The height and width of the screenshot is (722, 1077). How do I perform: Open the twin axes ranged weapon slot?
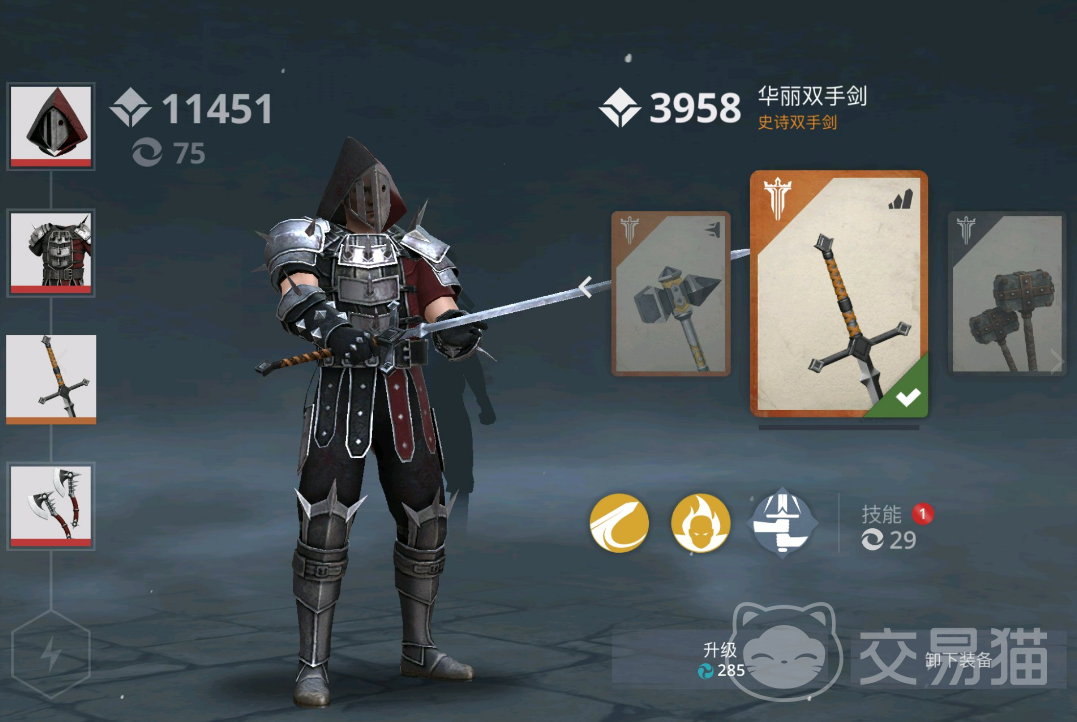coord(51,506)
